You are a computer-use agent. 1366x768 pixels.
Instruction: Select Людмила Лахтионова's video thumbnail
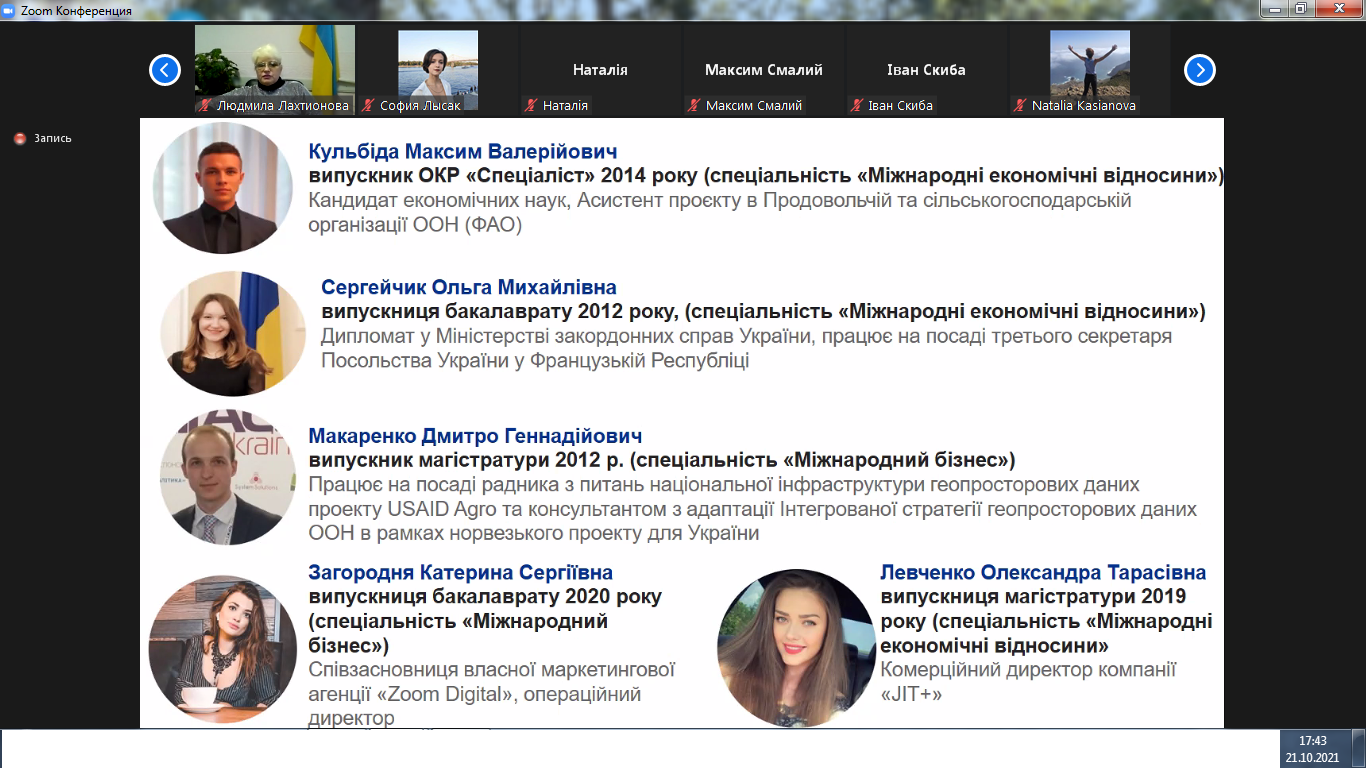tap(274, 62)
